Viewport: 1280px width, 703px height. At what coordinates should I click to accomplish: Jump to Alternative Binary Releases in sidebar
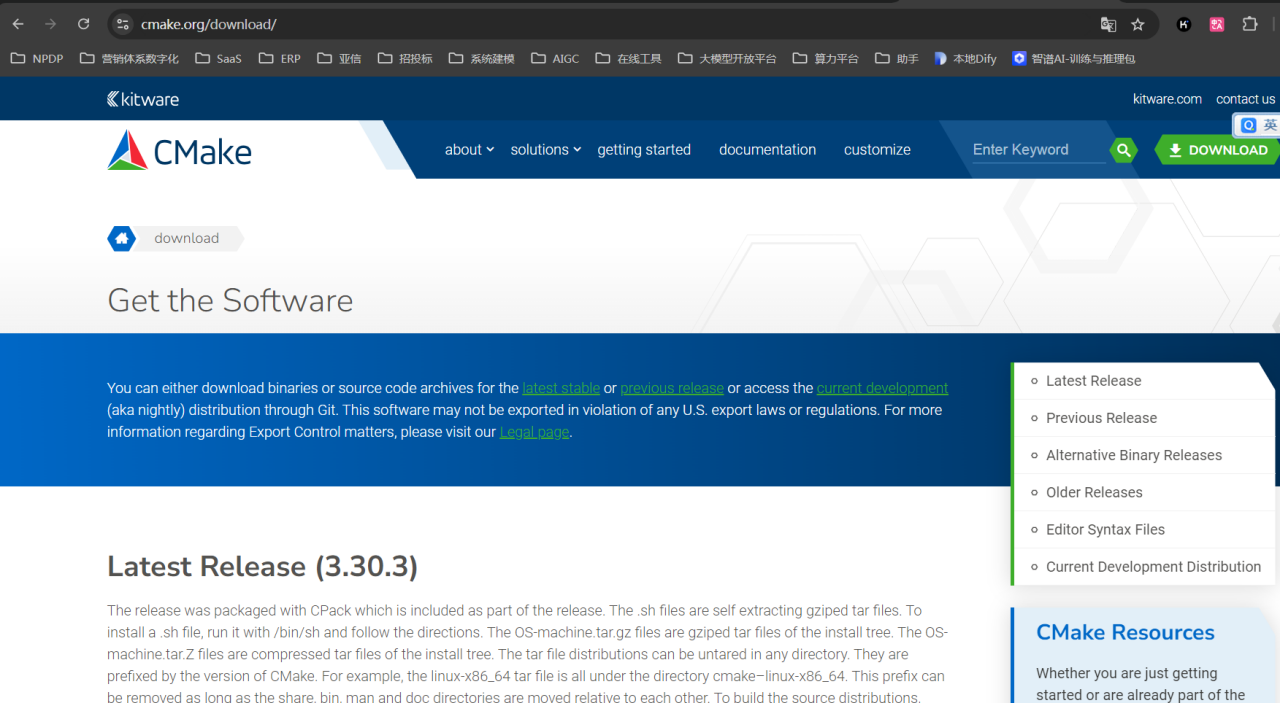coord(1134,455)
